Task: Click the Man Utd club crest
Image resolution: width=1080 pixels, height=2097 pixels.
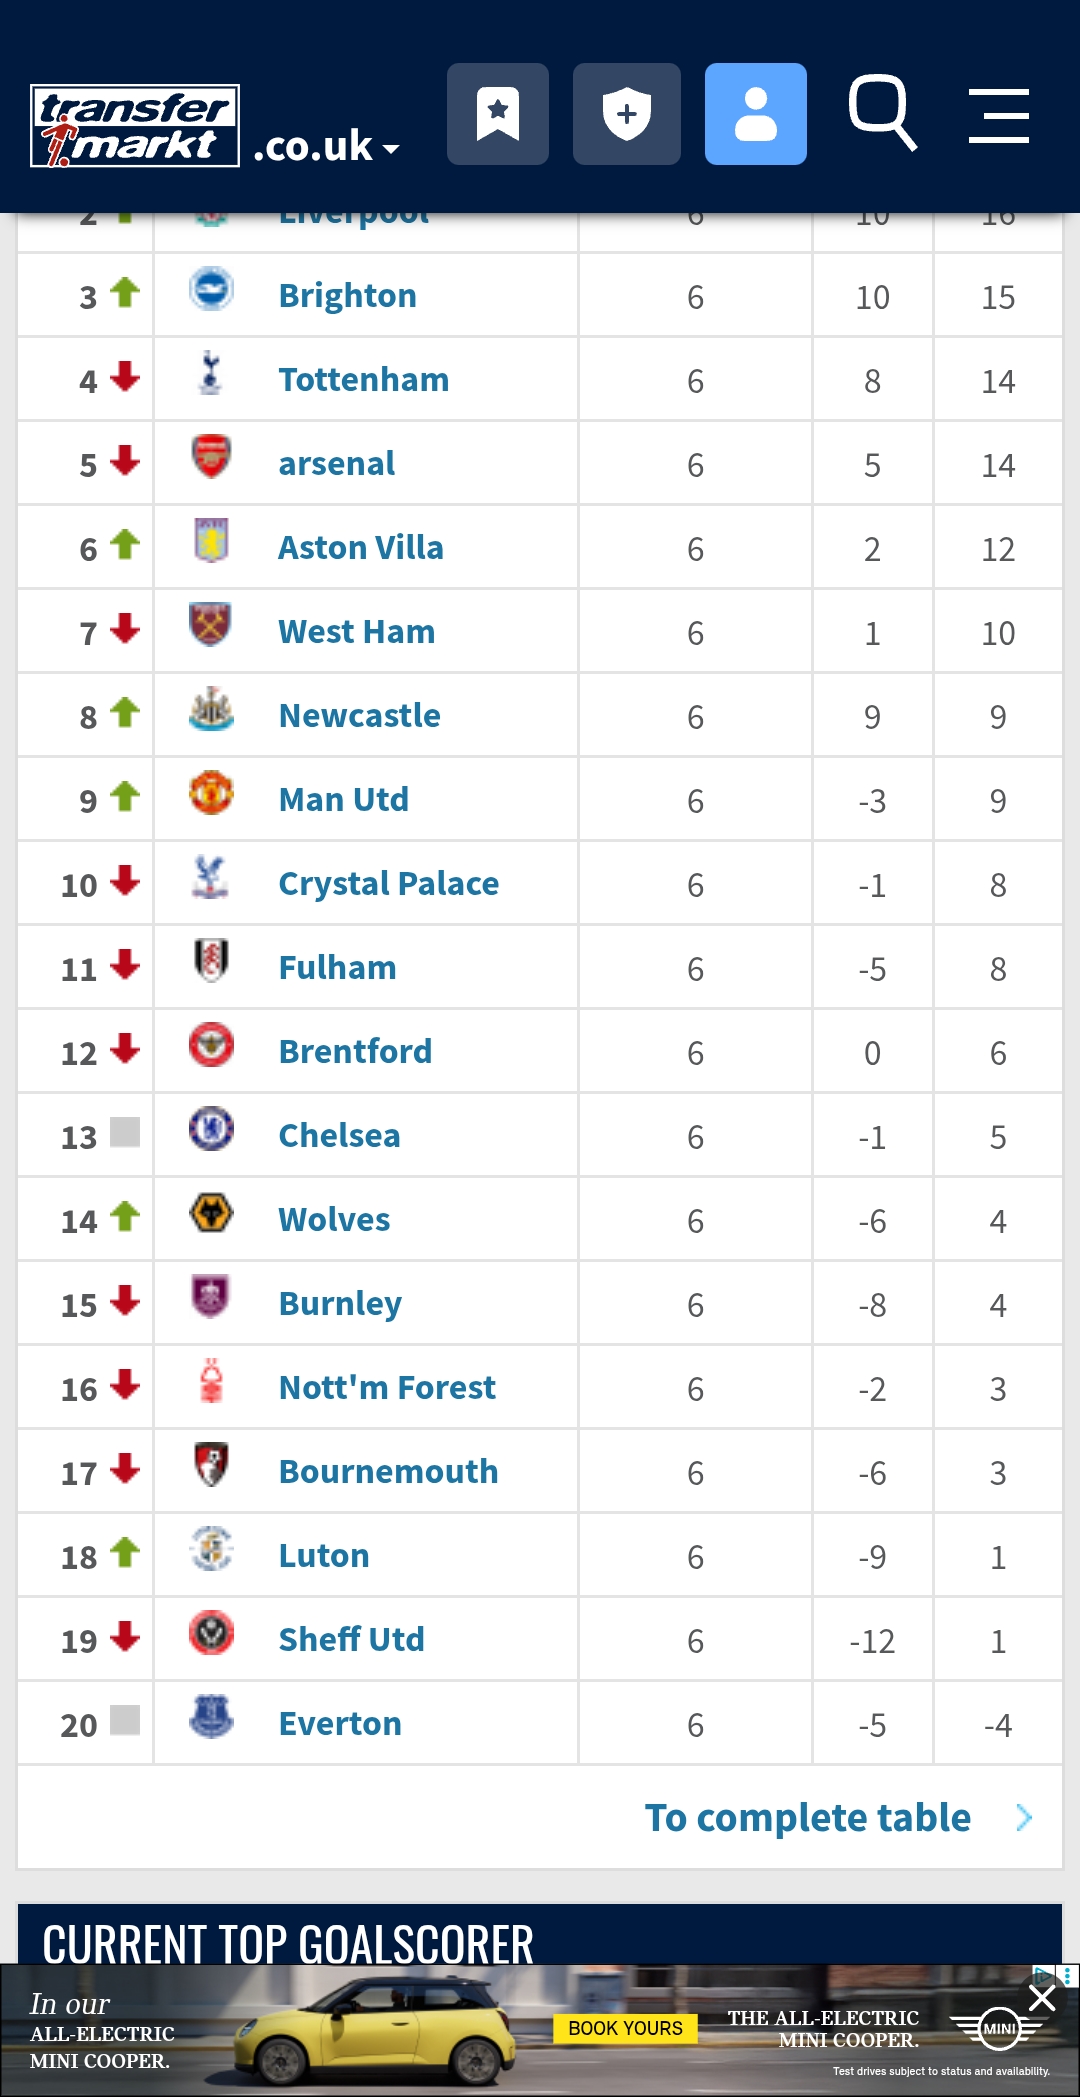Action: pyautogui.click(x=211, y=793)
